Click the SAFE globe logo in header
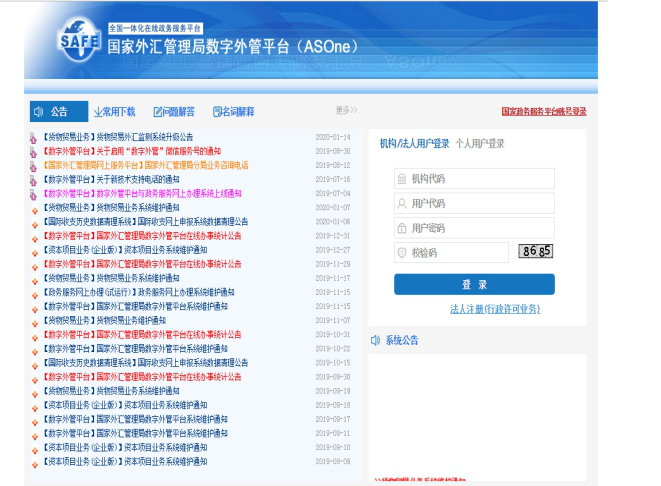The height and width of the screenshot is (486, 661). (x=79, y=40)
